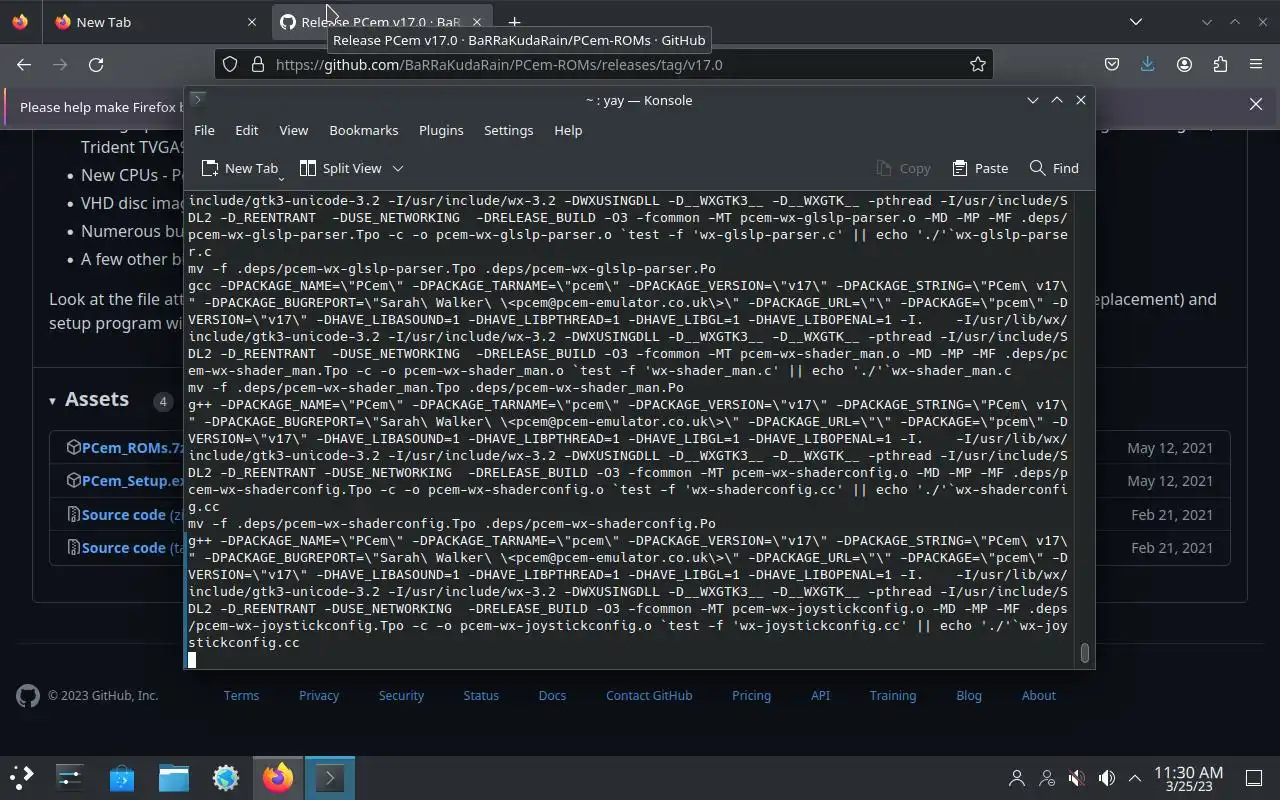Image resolution: width=1280 pixels, height=800 pixels.
Task: Open the Status footer link
Action: (481, 695)
